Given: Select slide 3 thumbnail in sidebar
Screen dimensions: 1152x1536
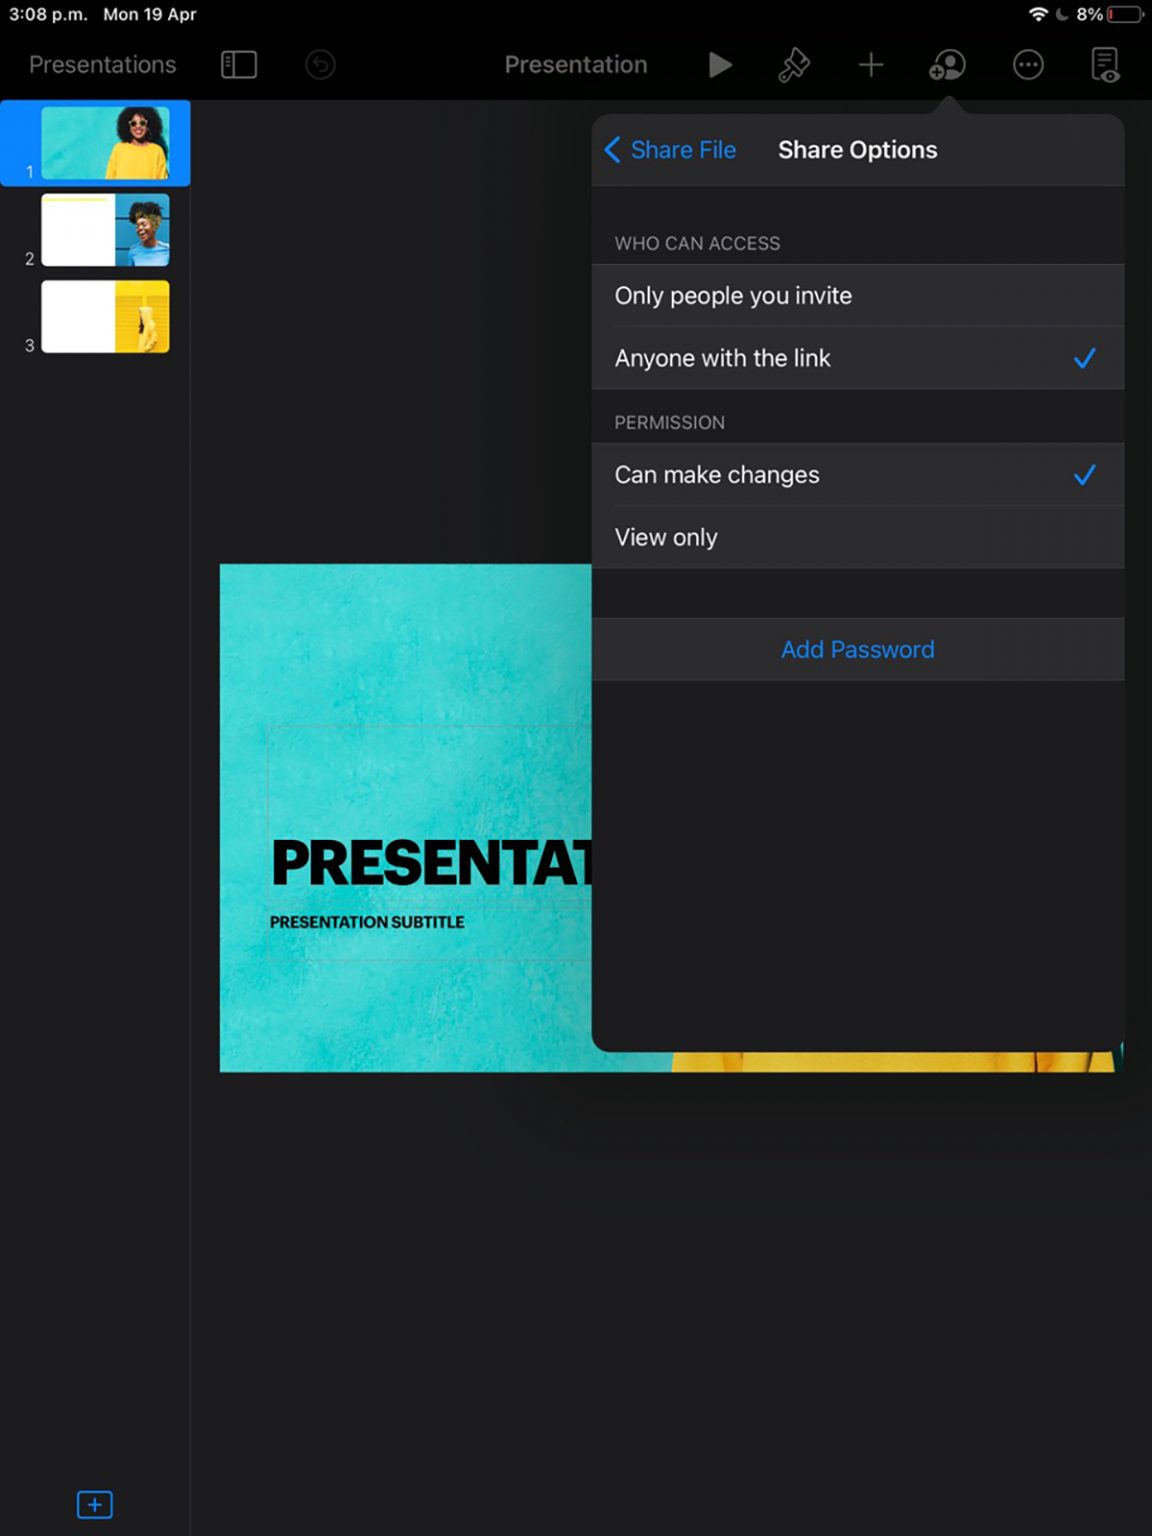Looking at the screenshot, I should (104, 318).
